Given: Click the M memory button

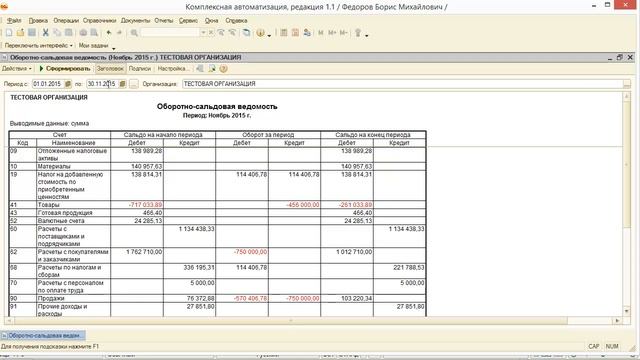Looking at the screenshot, I should coord(321,33).
